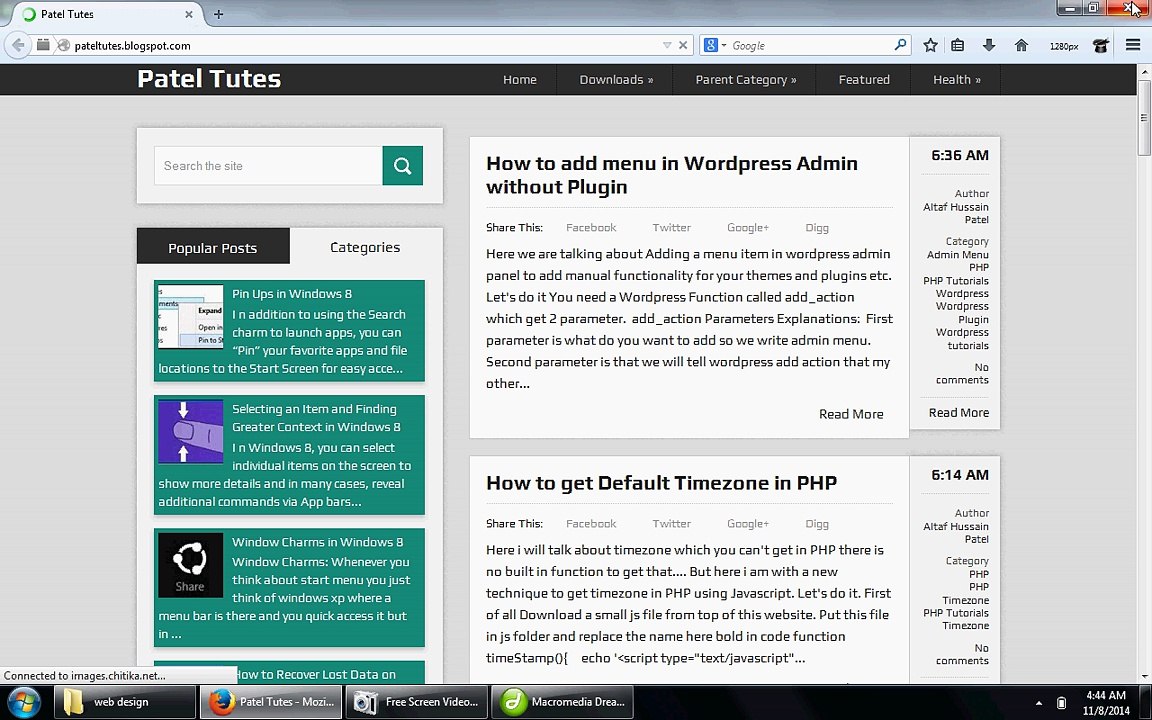Click the search magnifier in the Google box
Screen dimensions: 1152x720
900,45
